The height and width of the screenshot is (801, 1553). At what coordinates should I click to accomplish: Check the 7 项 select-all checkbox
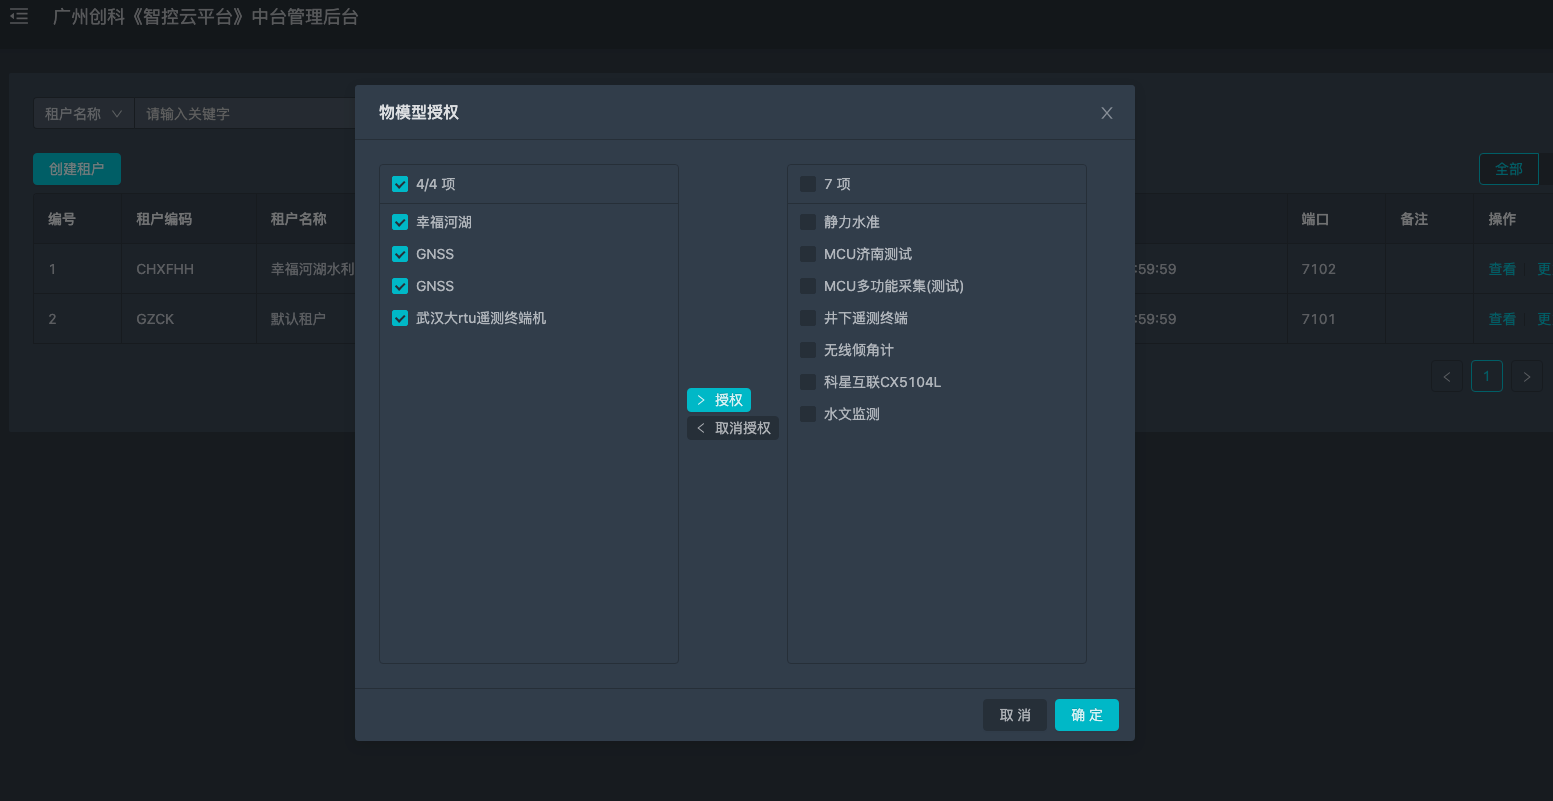tap(808, 183)
